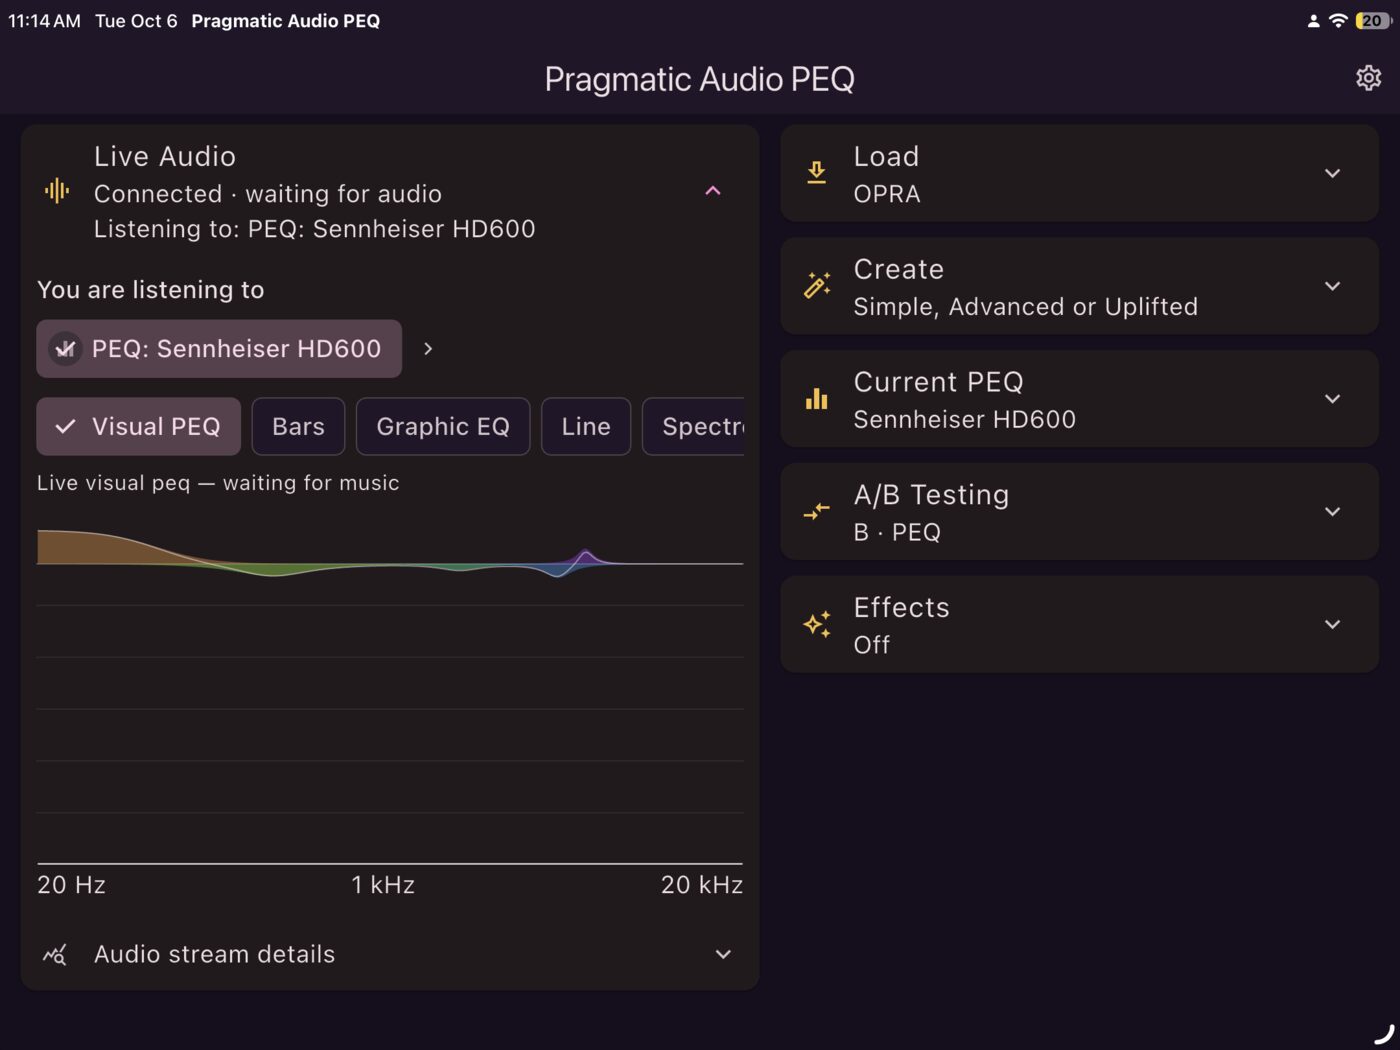Expand Audio stream details chevron

723,955
